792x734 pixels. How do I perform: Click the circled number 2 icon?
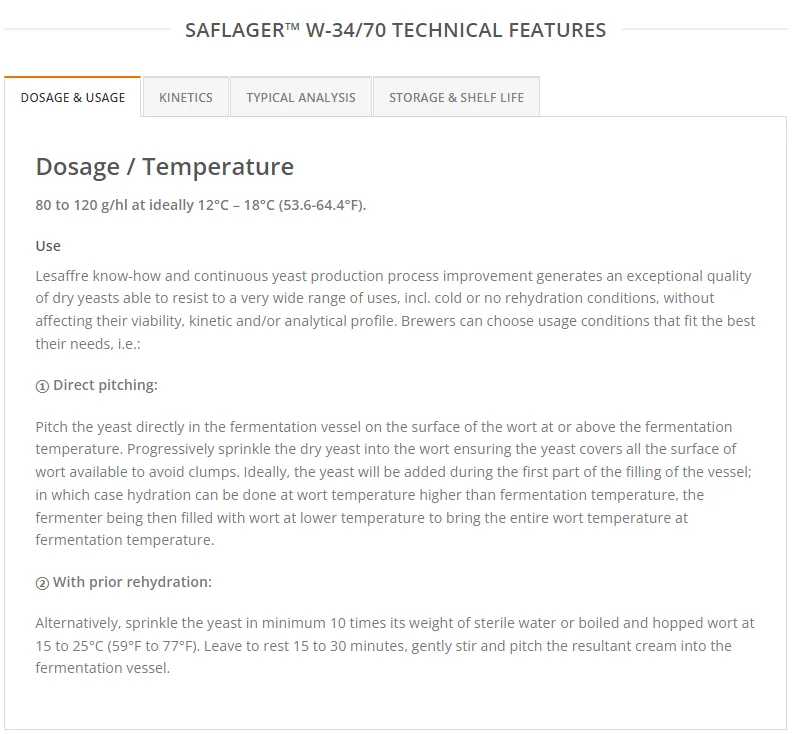pyautogui.click(x=42, y=582)
